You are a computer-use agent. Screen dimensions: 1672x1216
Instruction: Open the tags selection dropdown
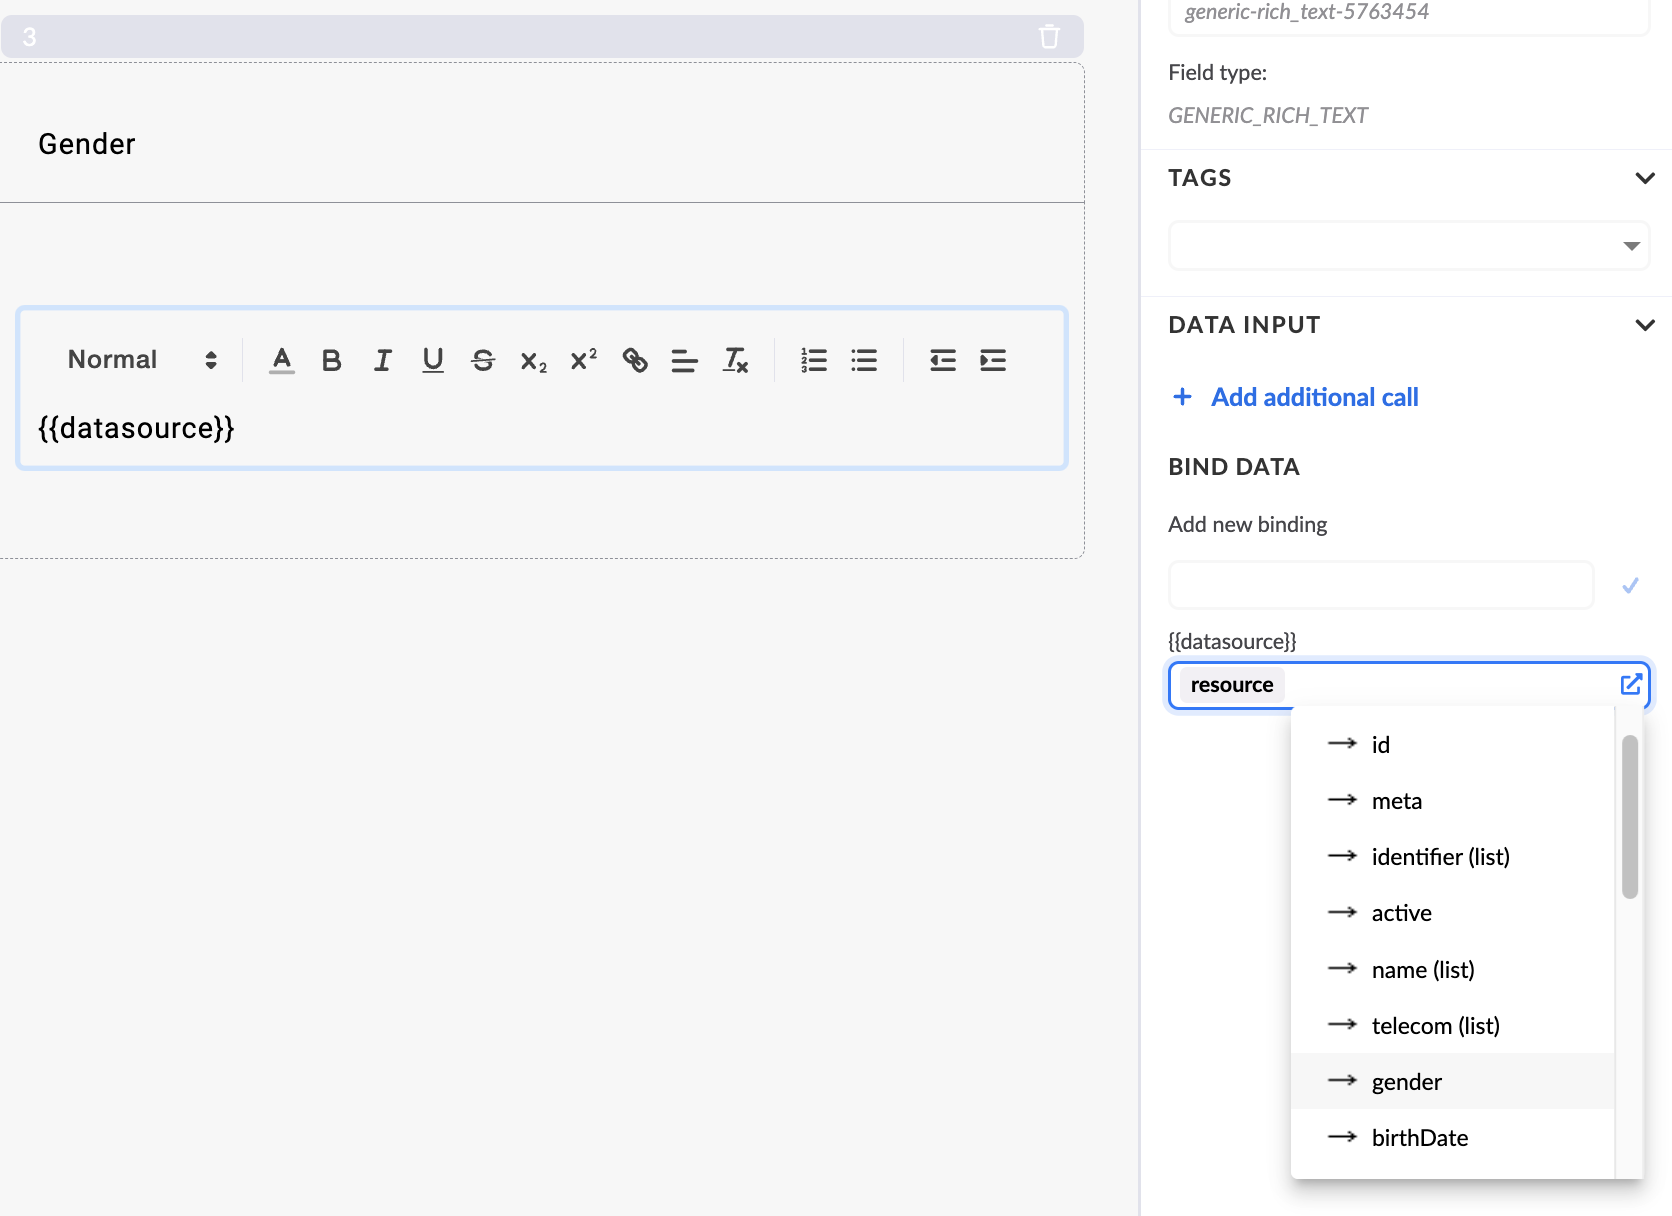point(1409,246)
